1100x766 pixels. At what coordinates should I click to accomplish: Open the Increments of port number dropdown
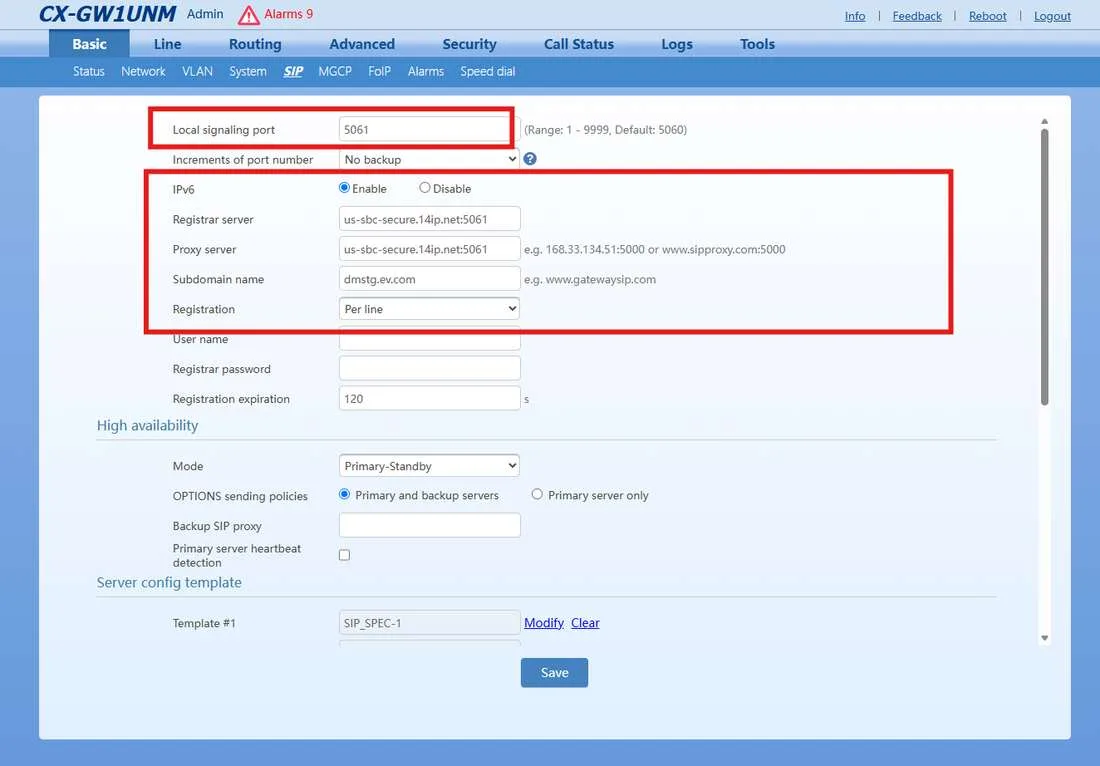[x=429, y=159]
